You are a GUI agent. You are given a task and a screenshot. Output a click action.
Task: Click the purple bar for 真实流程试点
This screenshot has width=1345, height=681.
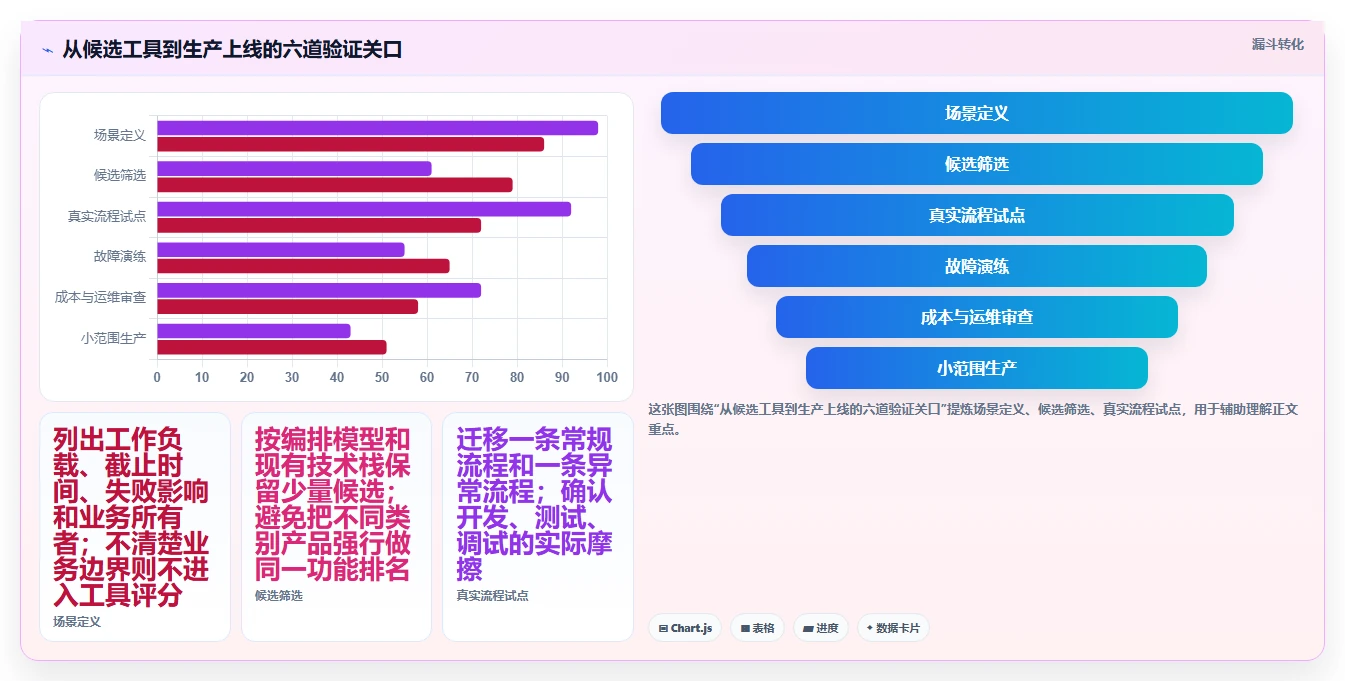(x=364, y=209)
